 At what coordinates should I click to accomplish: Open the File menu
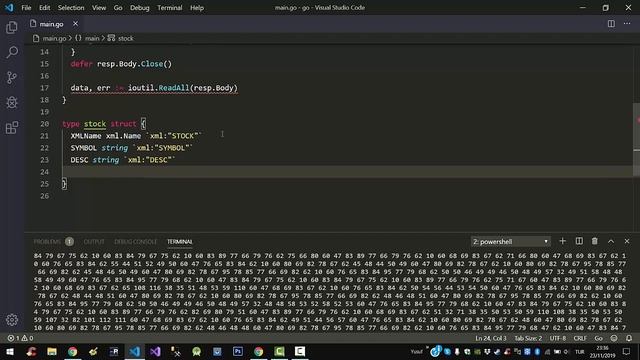point(26,7)
